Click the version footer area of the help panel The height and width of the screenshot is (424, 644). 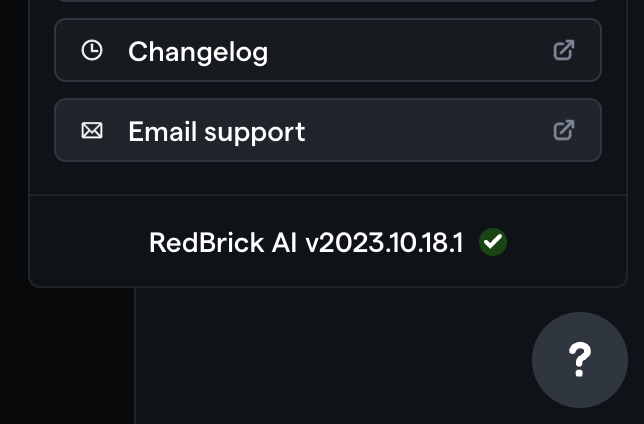pyautogui.click(x=328, y=241)
